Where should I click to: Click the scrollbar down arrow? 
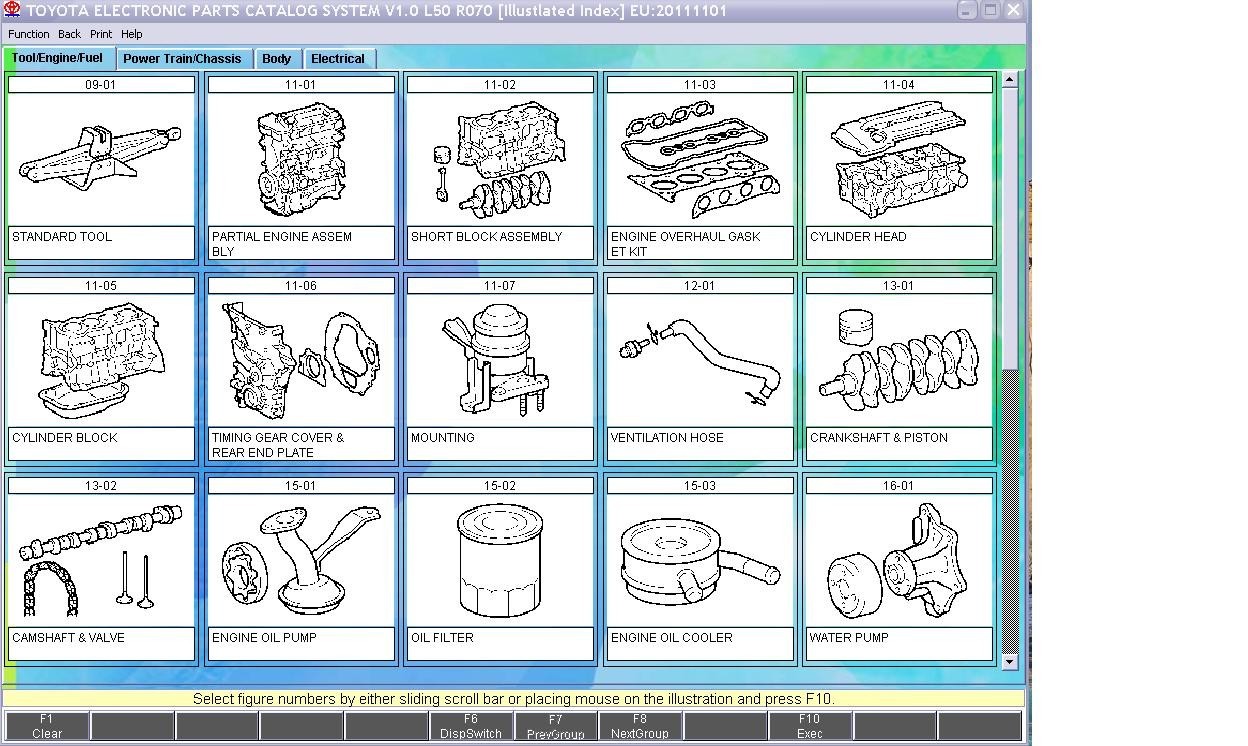(1009, 661)
